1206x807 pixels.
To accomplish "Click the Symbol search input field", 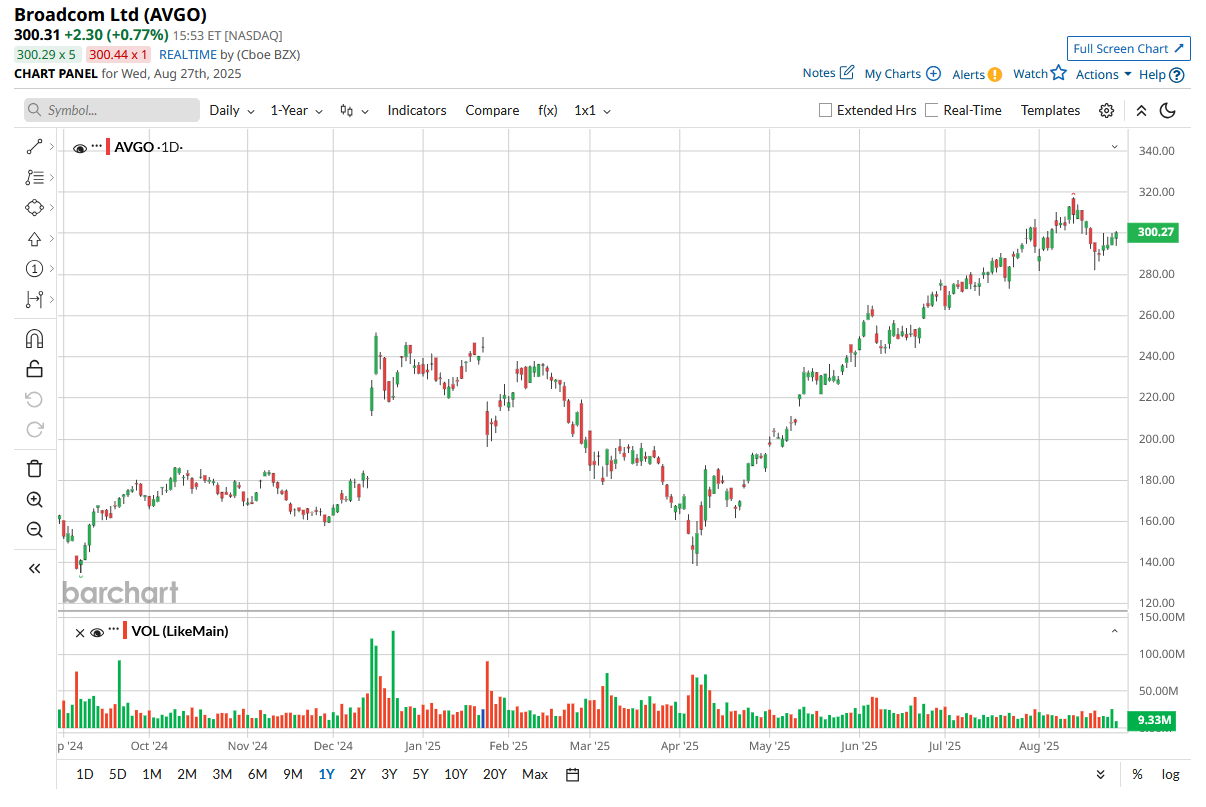I will coord(112,111).
